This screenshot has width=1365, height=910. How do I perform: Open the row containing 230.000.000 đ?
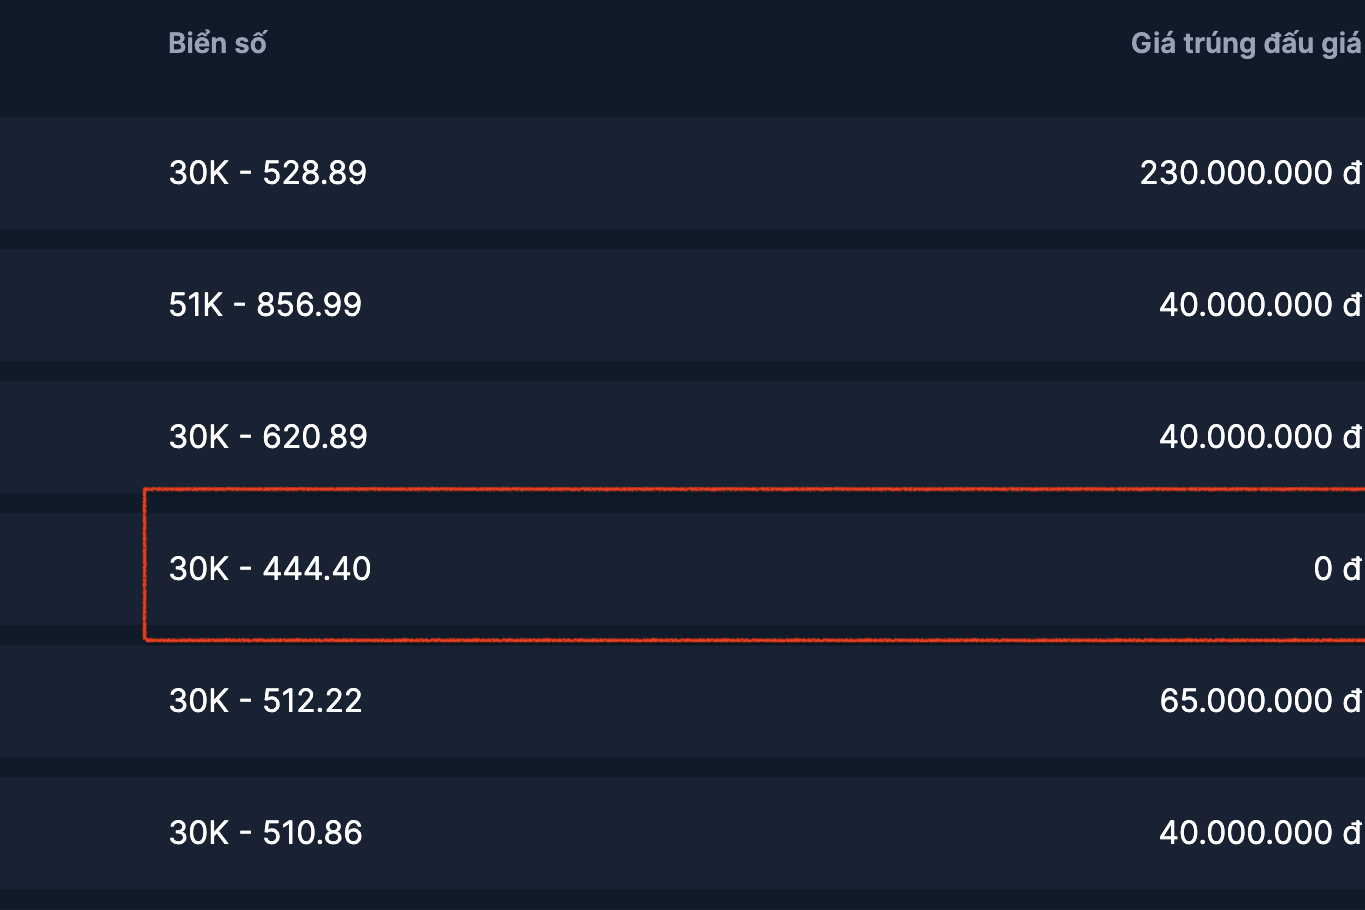[700, 173]
